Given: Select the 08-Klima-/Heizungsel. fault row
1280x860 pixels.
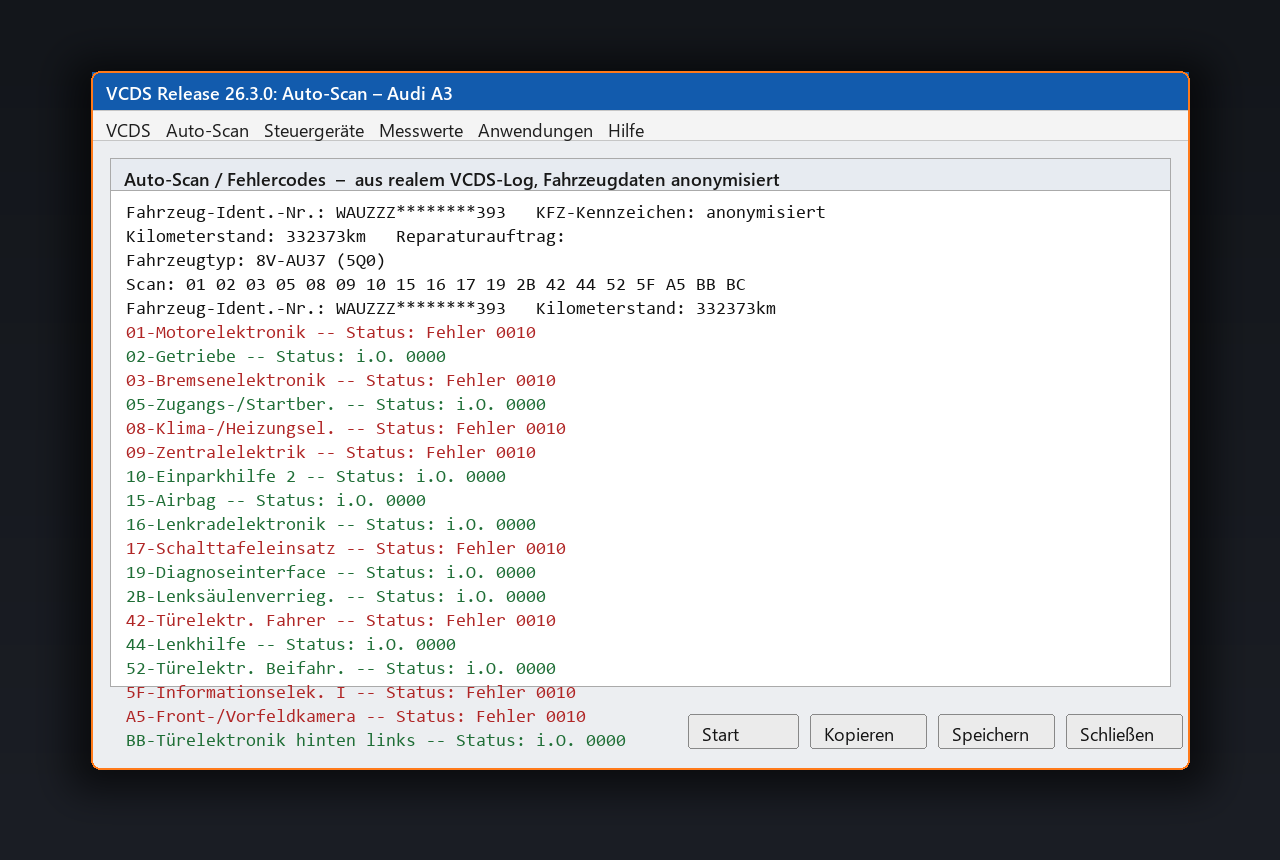Looking at the screenshot, I should pyautogui.click(x=346, y=428).
